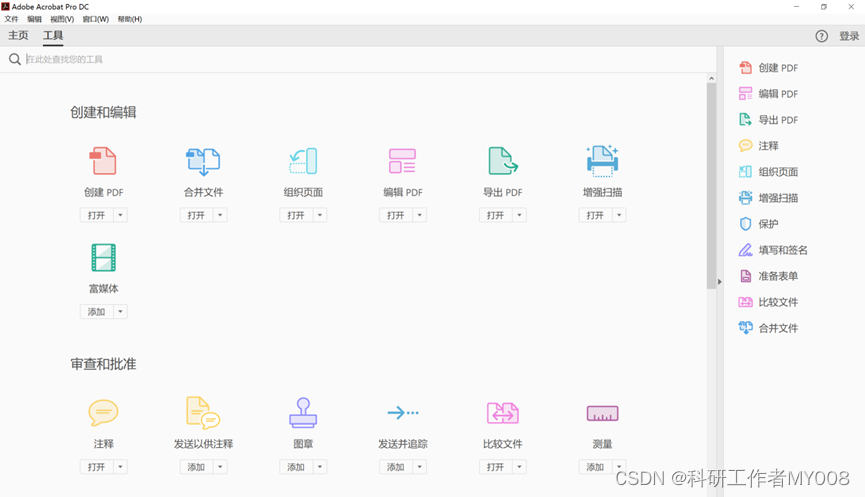Click the 增强扫描 printer icon in the main grid
Viewport: 865px width, 497px height.
click(x=602, y=161)
